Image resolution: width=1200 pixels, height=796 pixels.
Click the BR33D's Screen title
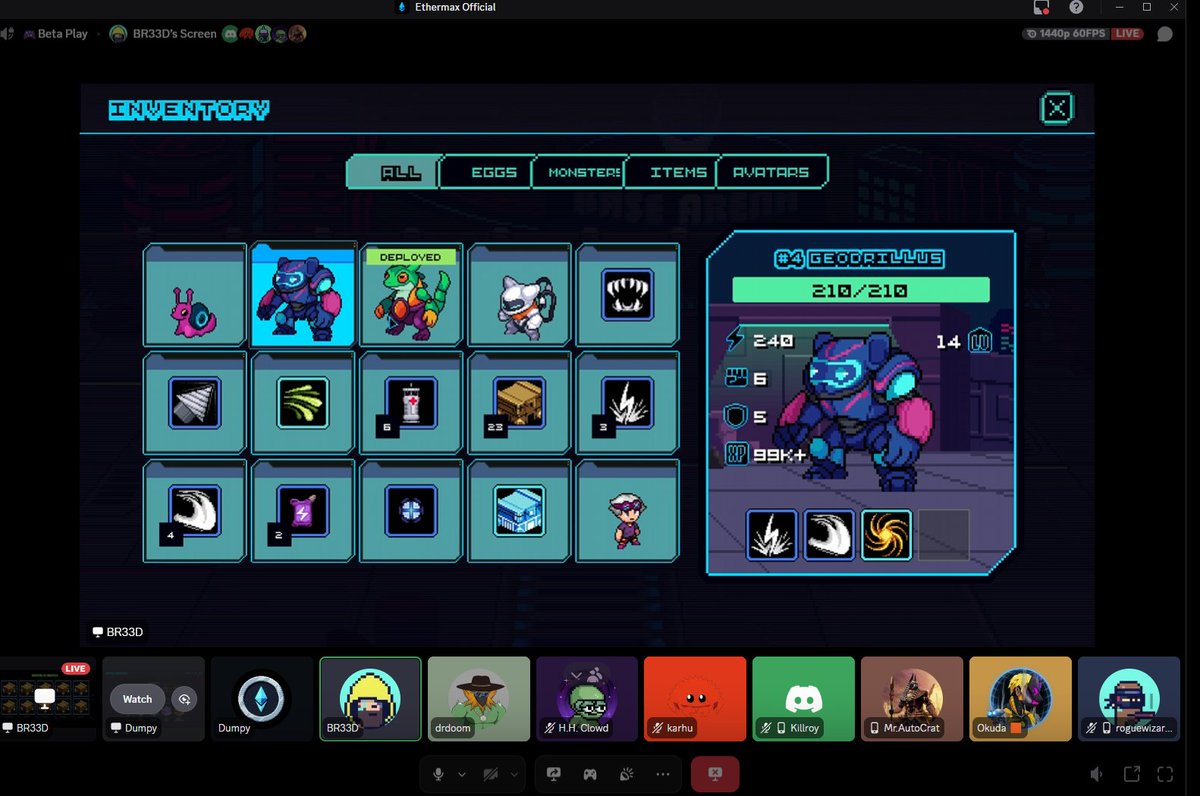pyautogui.click(x=174, y=33)
